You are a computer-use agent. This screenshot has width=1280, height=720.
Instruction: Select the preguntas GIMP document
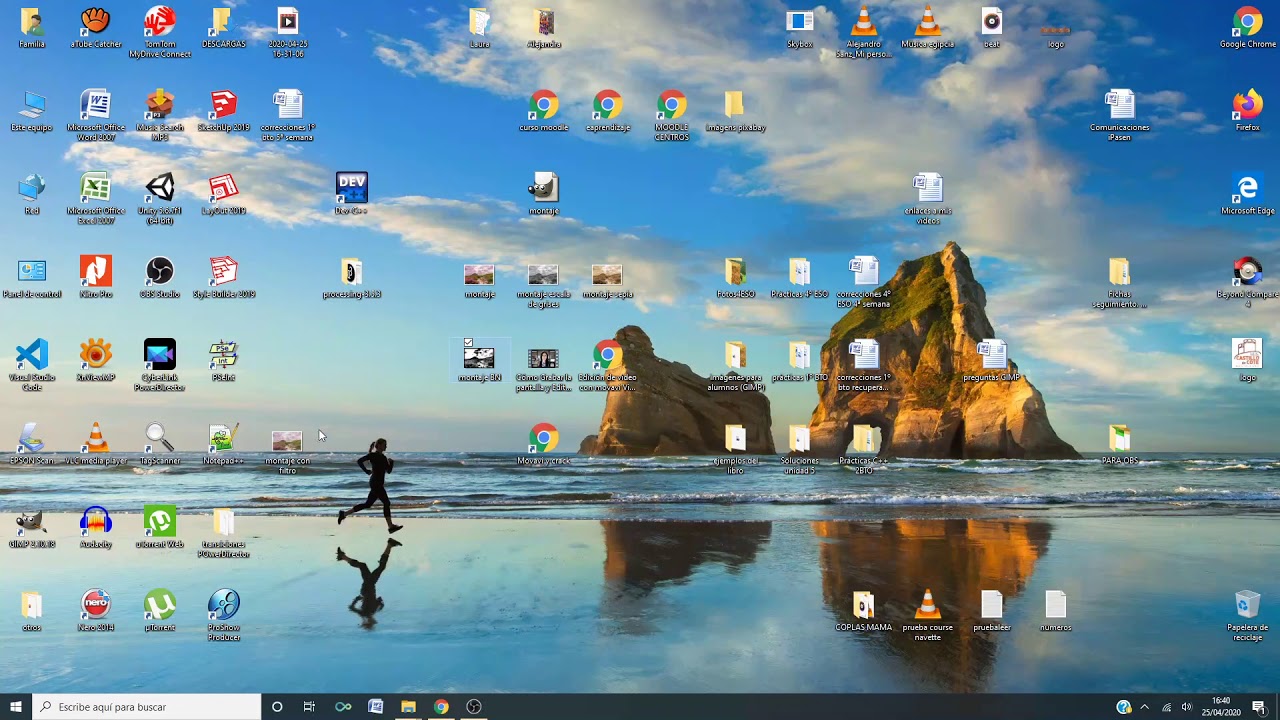pos(991,361)
